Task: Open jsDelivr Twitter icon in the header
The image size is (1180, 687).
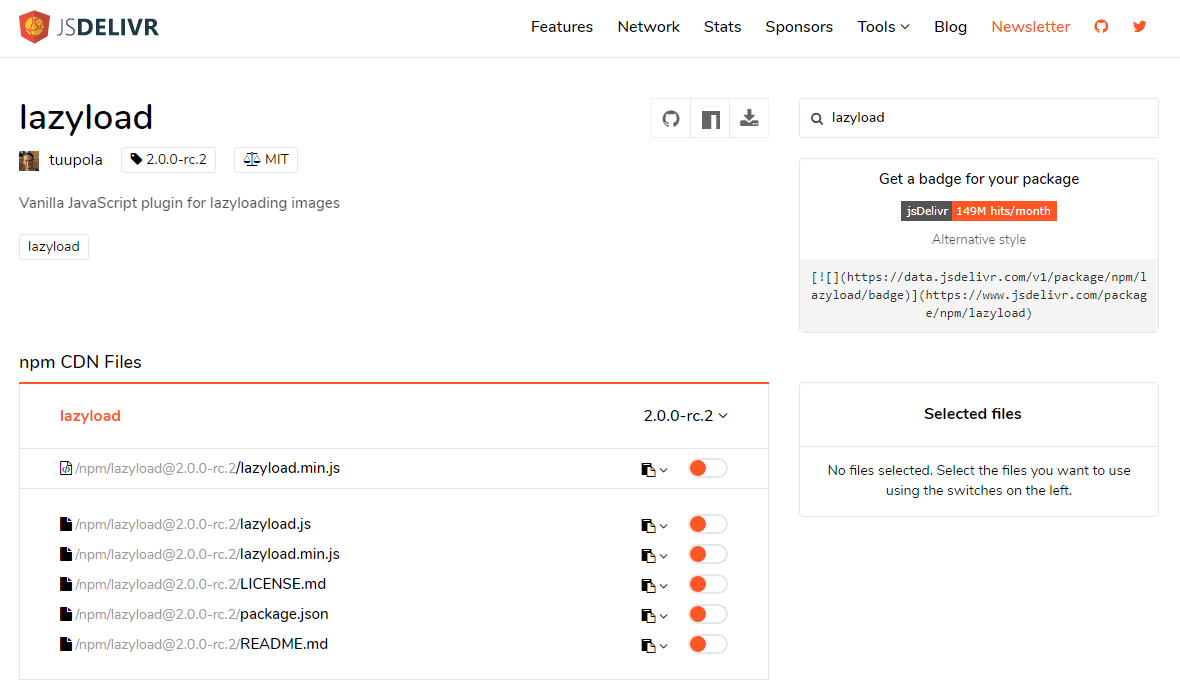Action: [1139, 27]
